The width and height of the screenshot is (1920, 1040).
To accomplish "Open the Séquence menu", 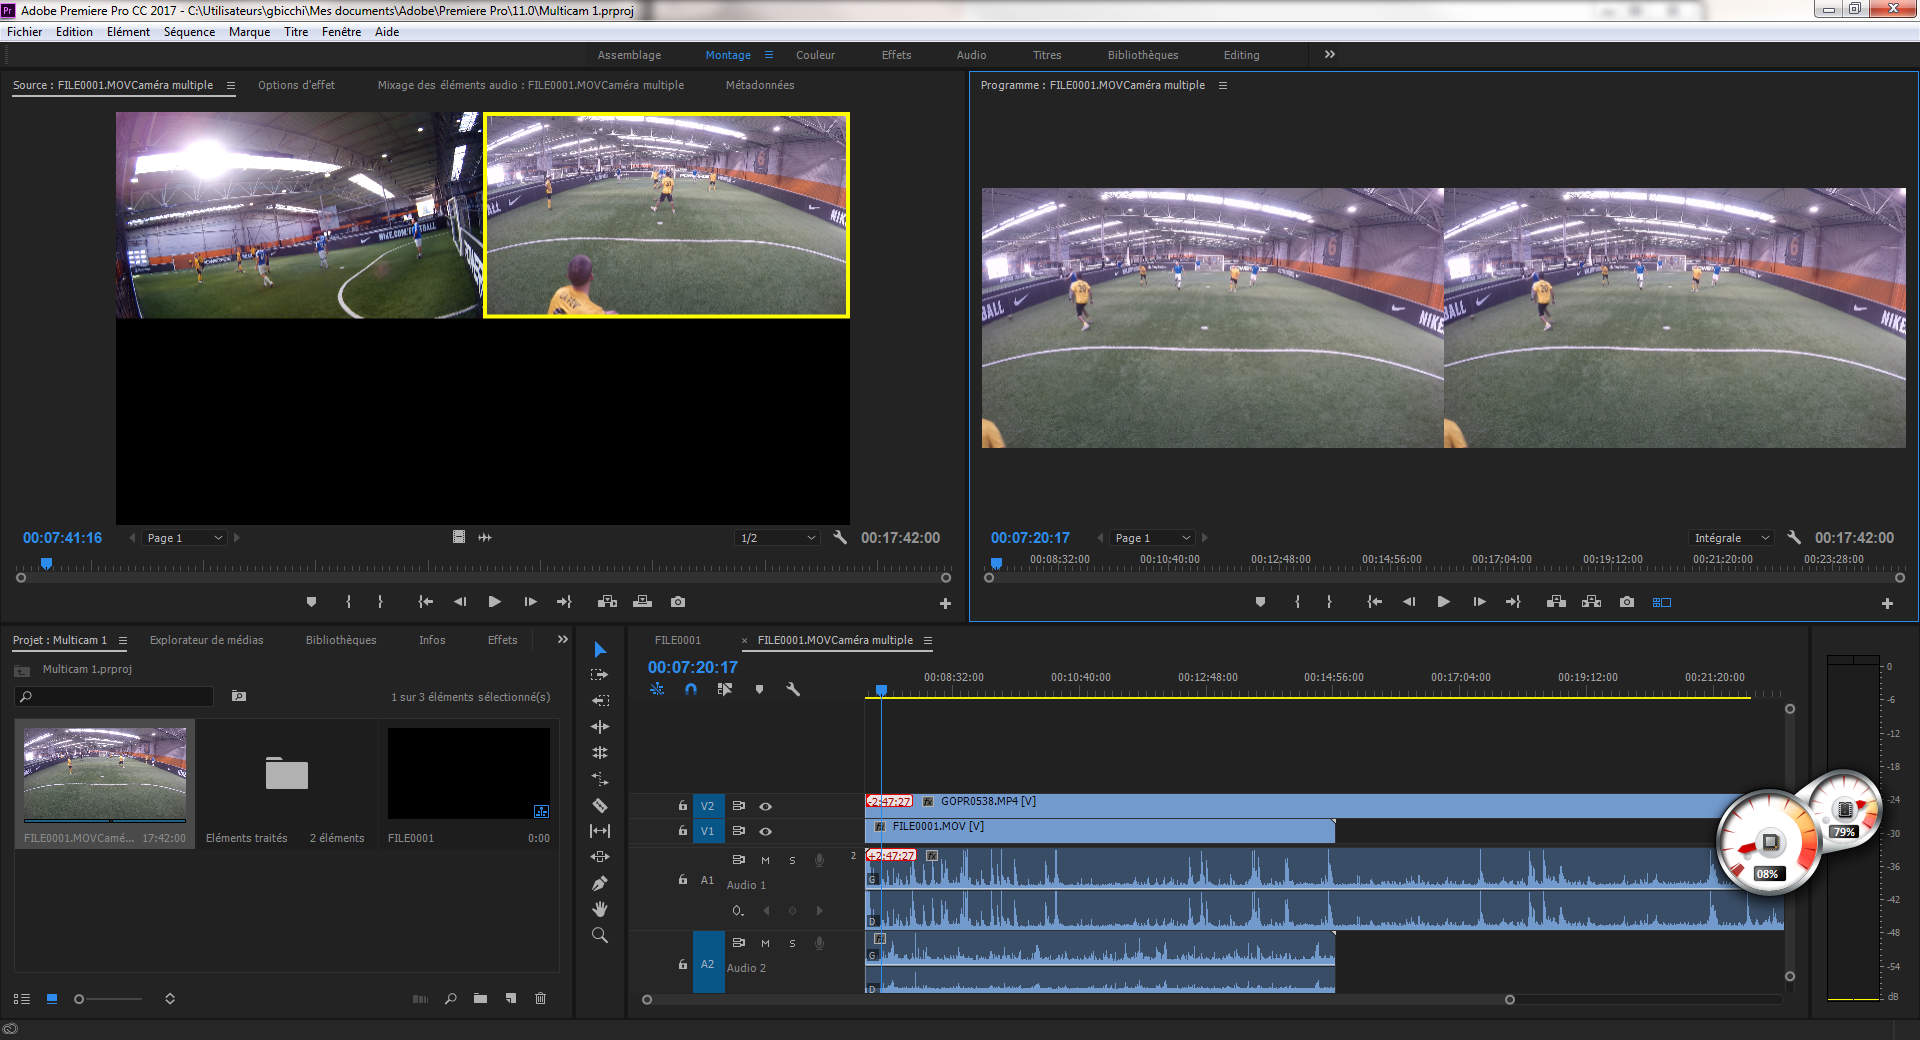I will click(x=189, y=32).
